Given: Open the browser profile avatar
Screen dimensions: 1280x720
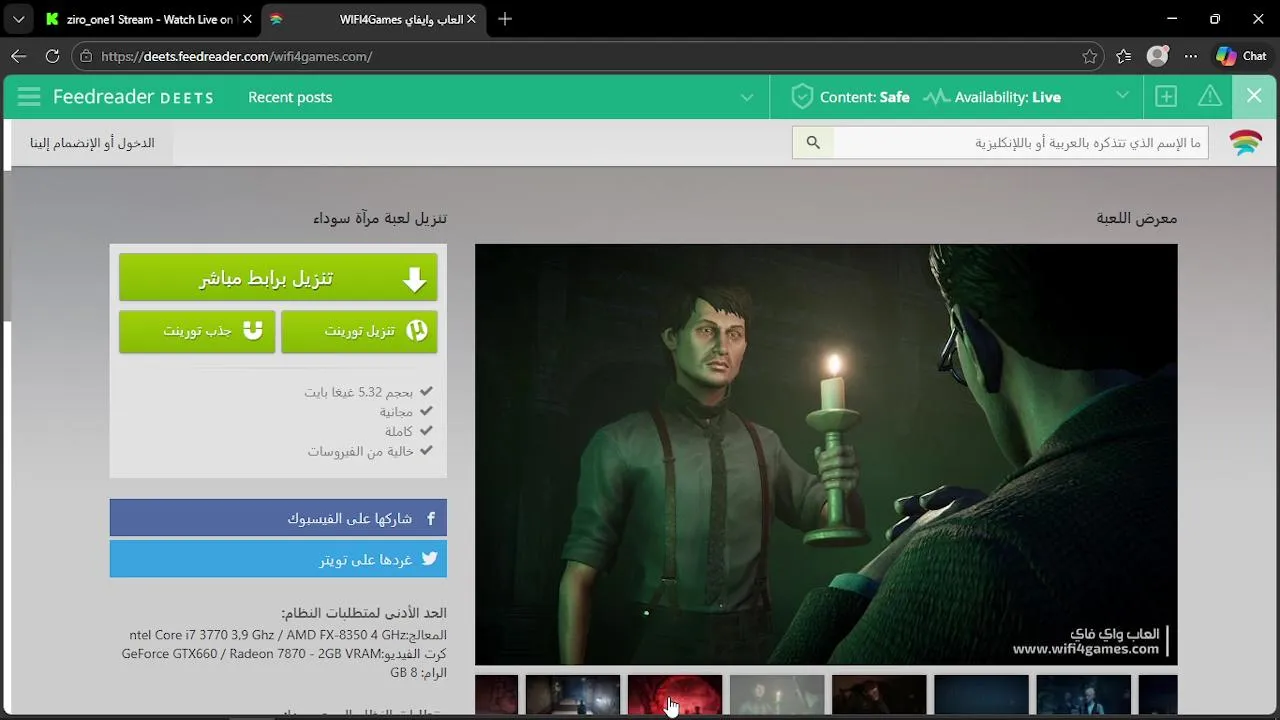Looking at the screenshot, I should [1157, 56].
